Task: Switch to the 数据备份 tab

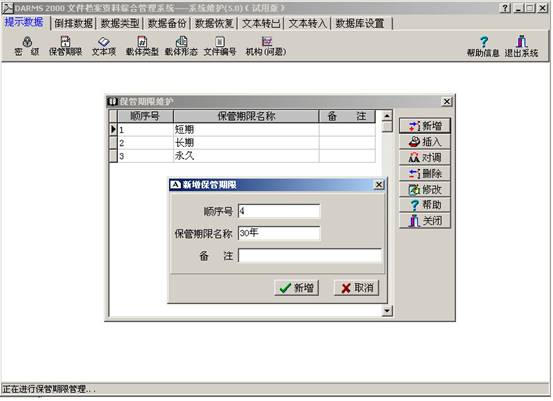Action: (167, 24)
